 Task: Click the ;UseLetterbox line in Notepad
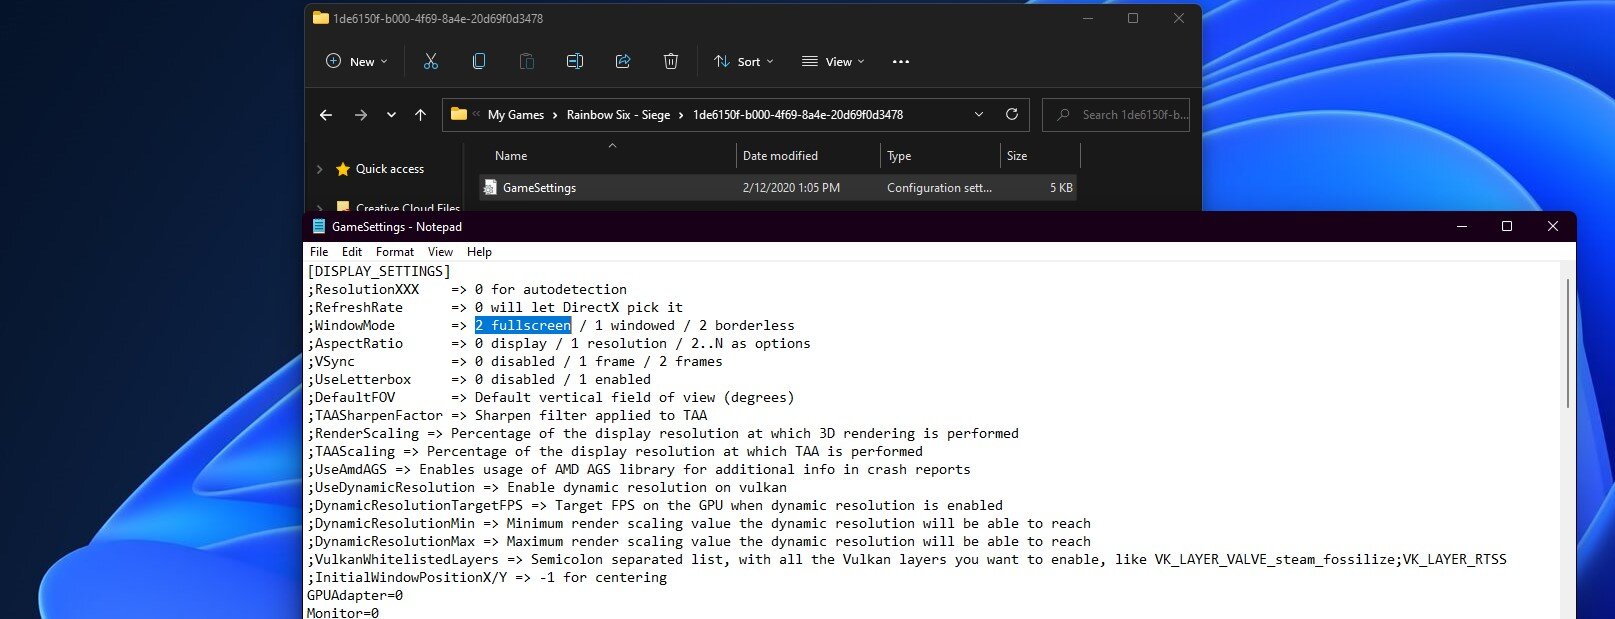pyautogui.click(x=479, y=379)
